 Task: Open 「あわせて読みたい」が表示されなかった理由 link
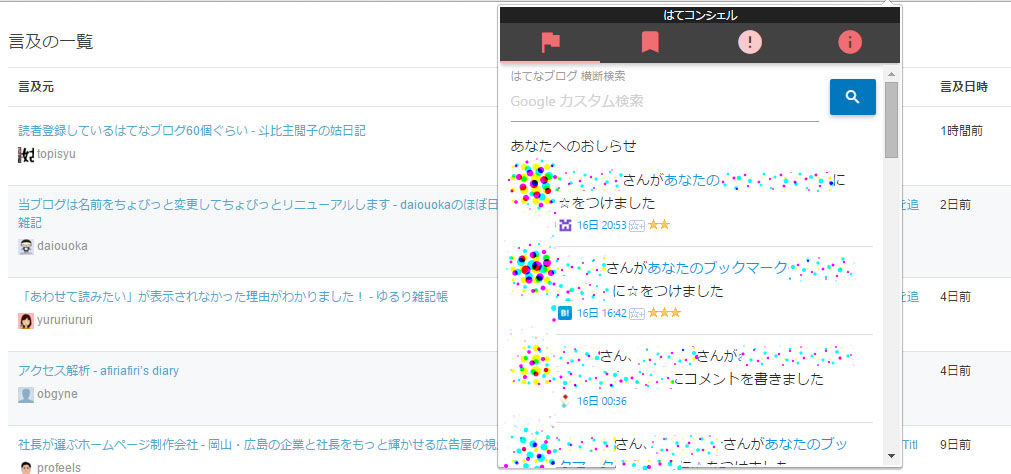click(x=233, y=297)
